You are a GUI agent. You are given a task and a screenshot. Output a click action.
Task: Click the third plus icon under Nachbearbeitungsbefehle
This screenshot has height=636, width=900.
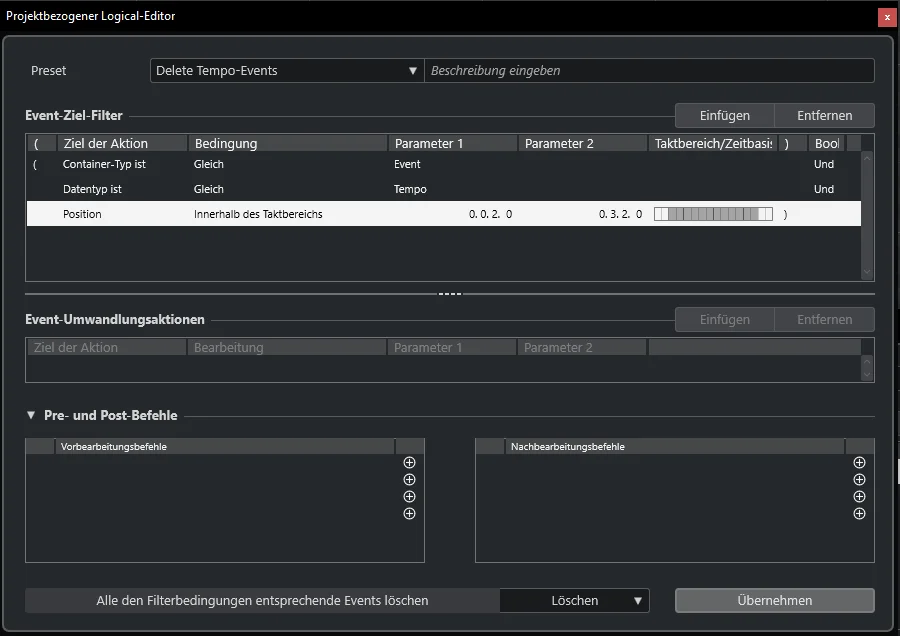tap(859, 497)
